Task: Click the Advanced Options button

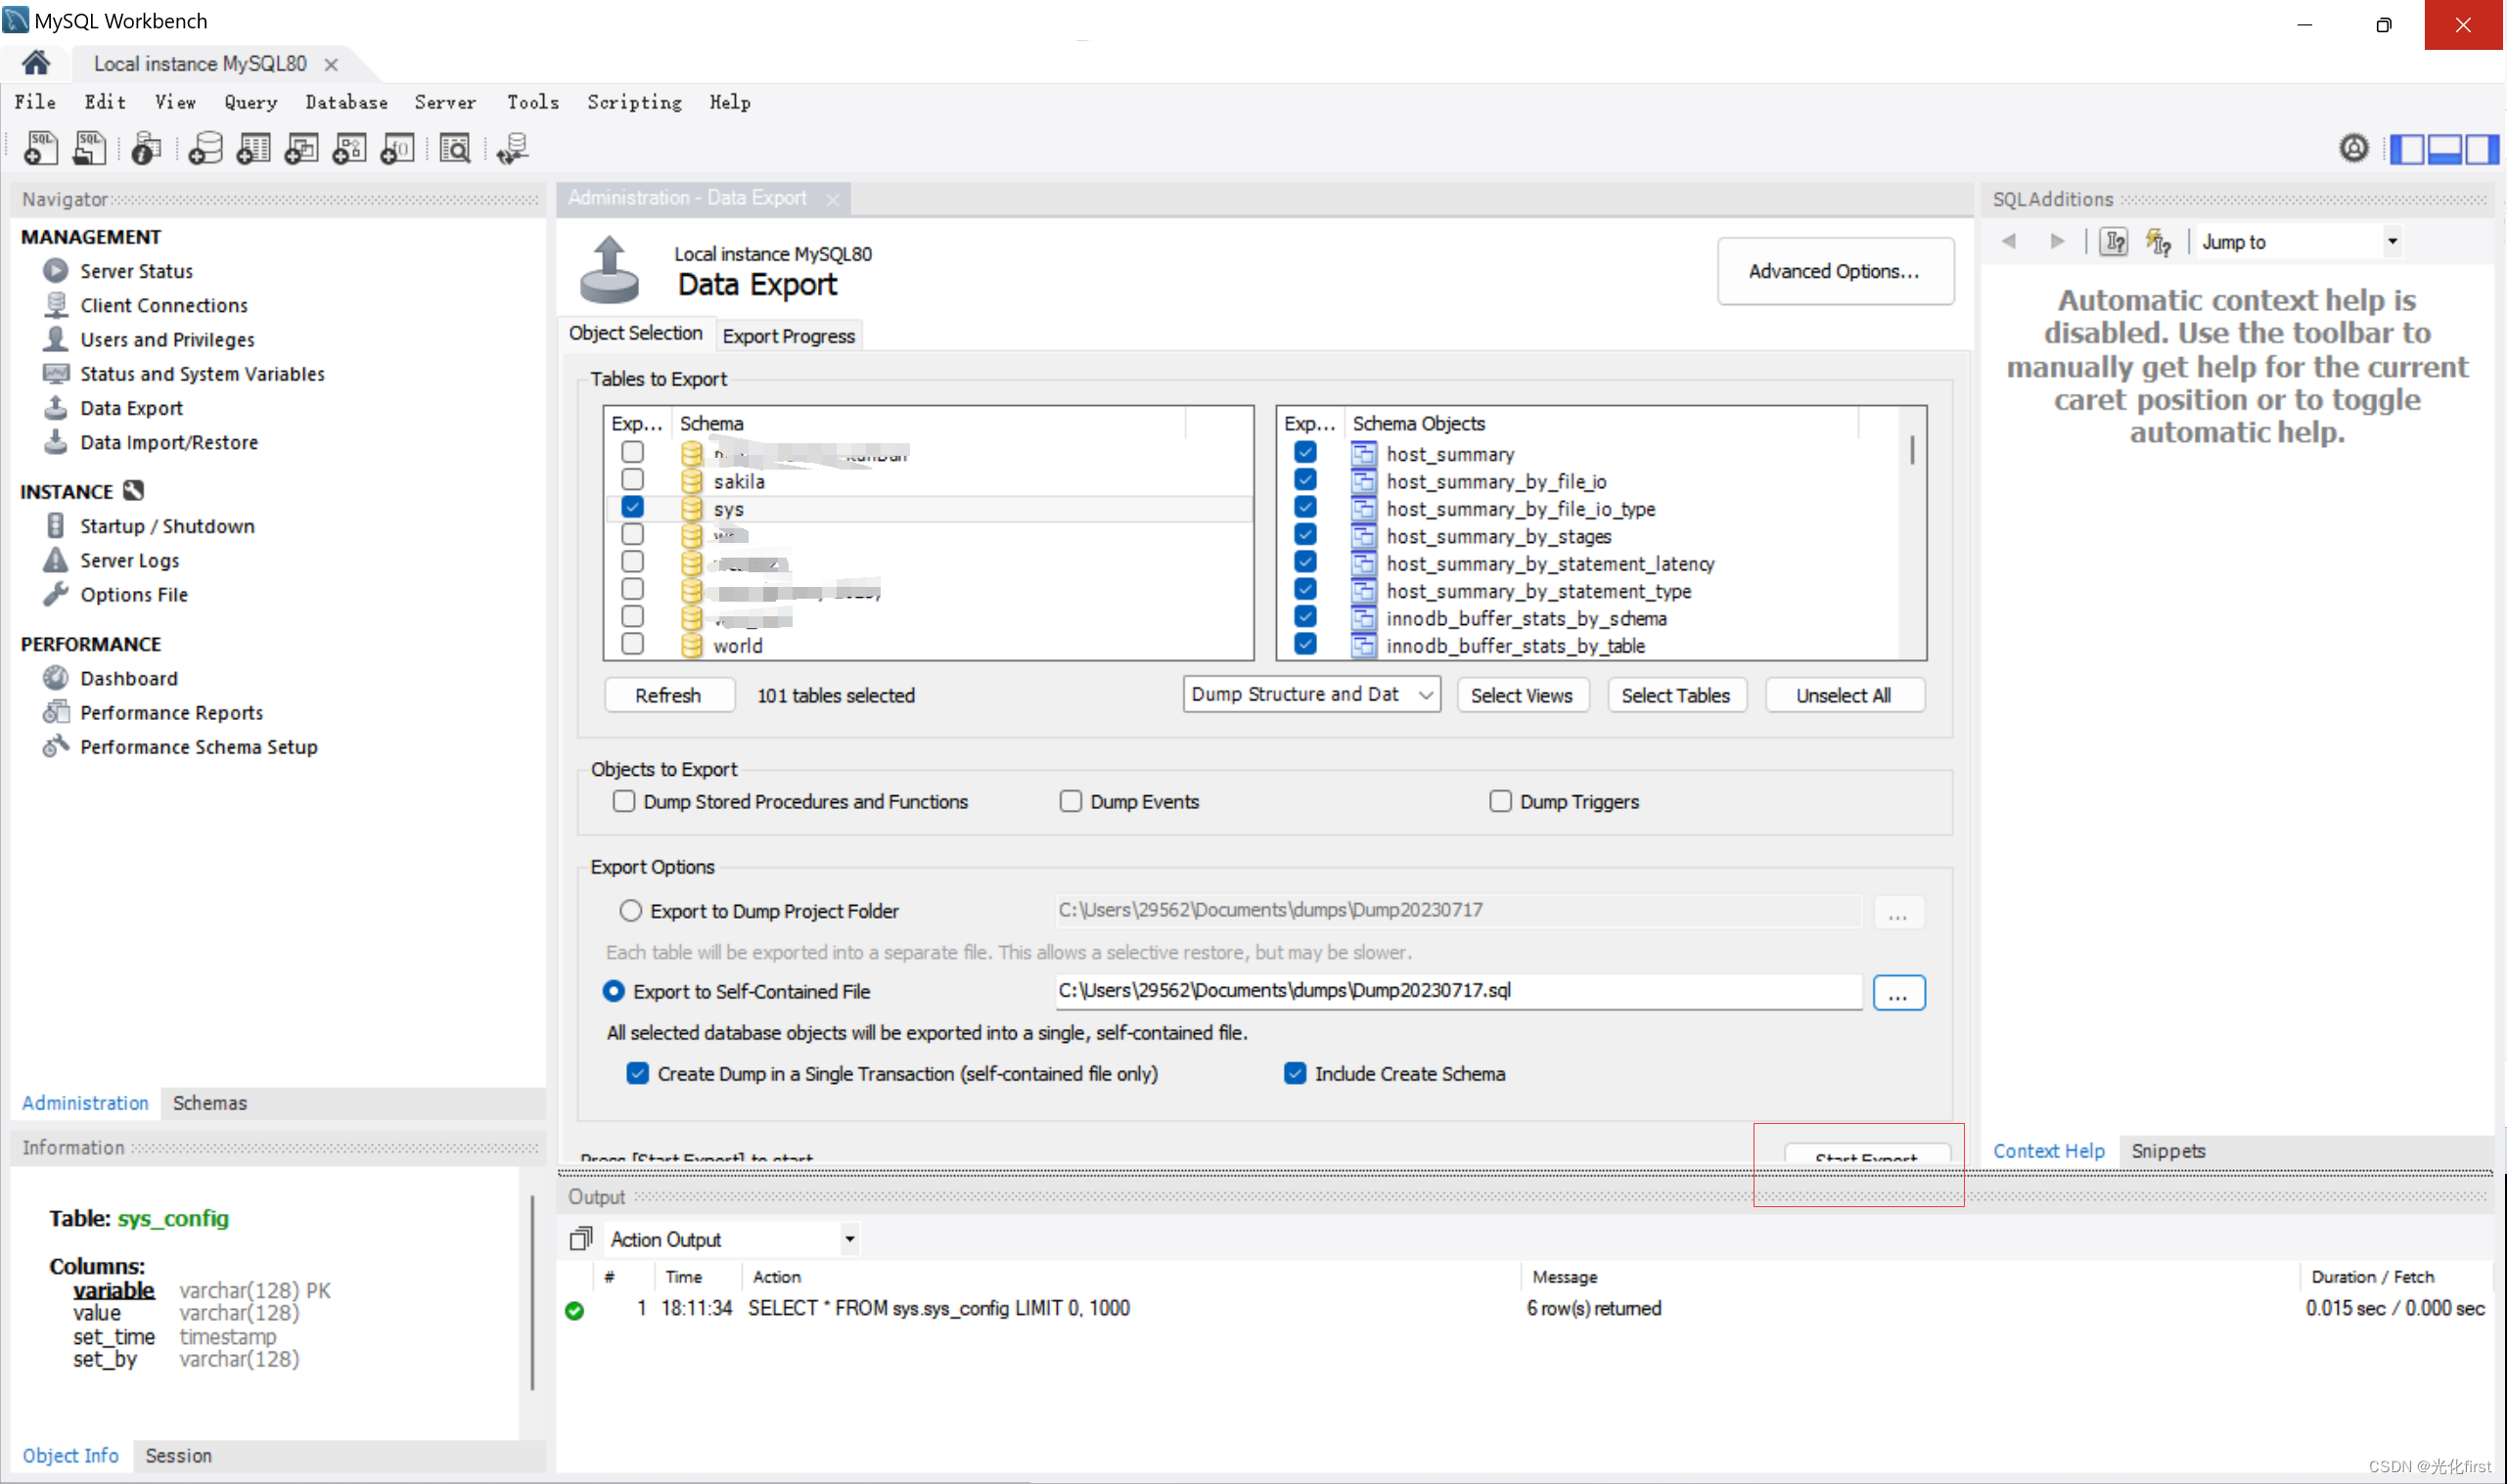Action: point(1834,271)
